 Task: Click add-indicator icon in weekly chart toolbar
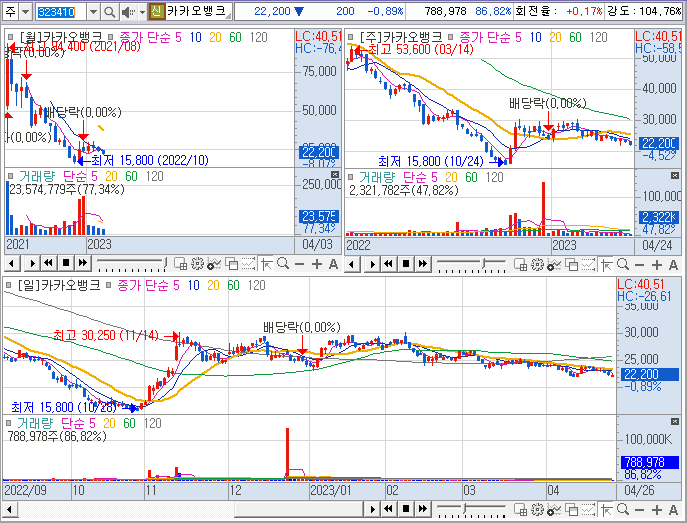554,264
